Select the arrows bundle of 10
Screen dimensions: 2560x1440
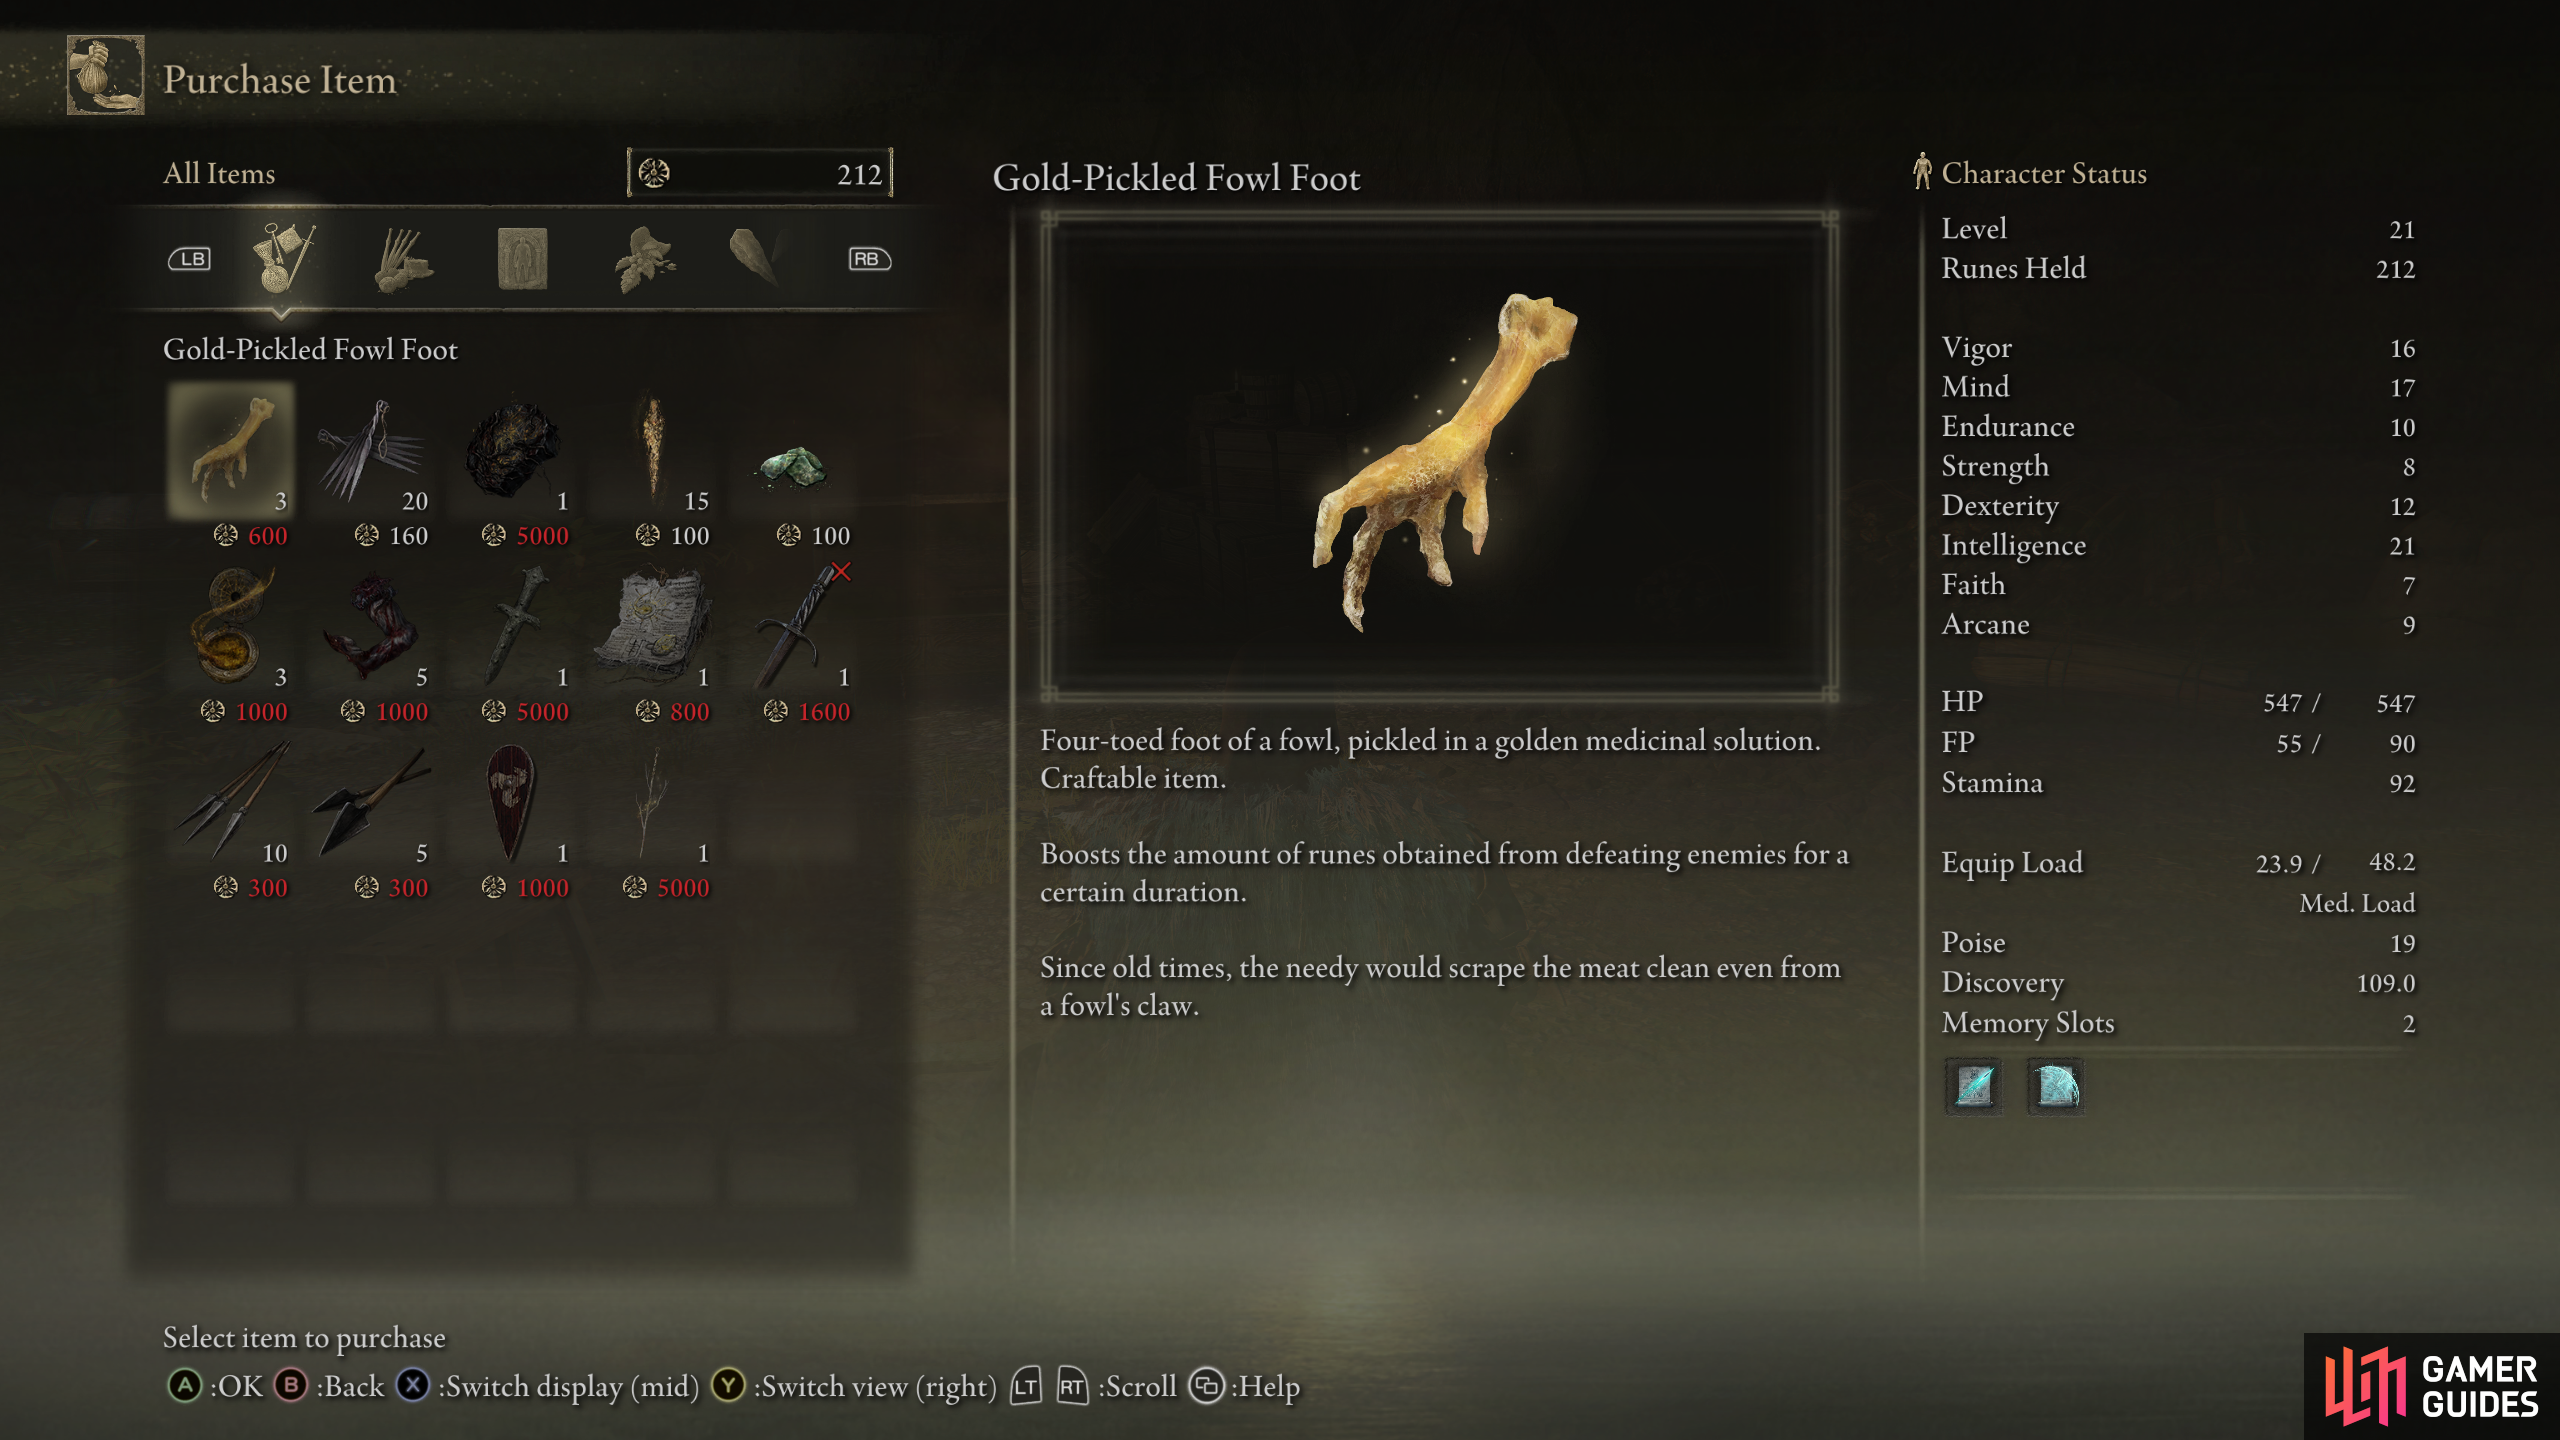pos(231,803)
